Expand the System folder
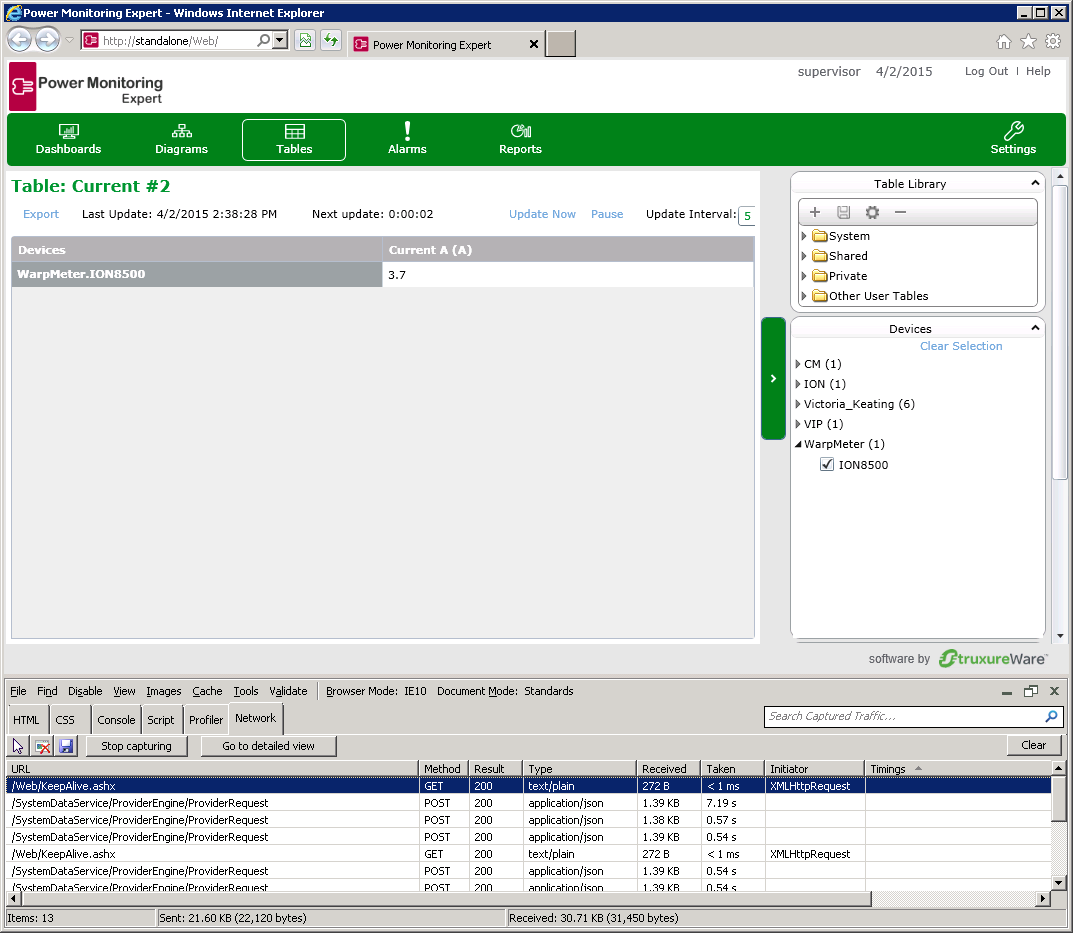The height and width of the screenshot is (933, 1073). [x=804, y=235]
